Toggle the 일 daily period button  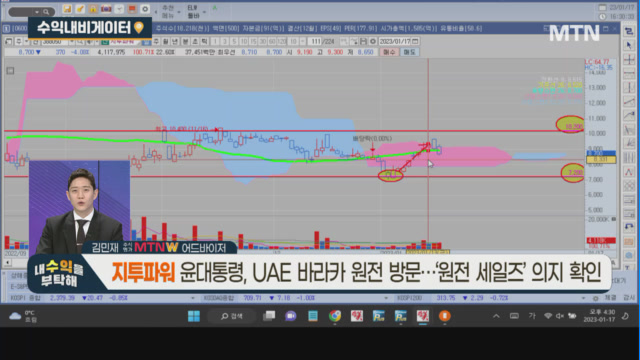pos(147,41)
